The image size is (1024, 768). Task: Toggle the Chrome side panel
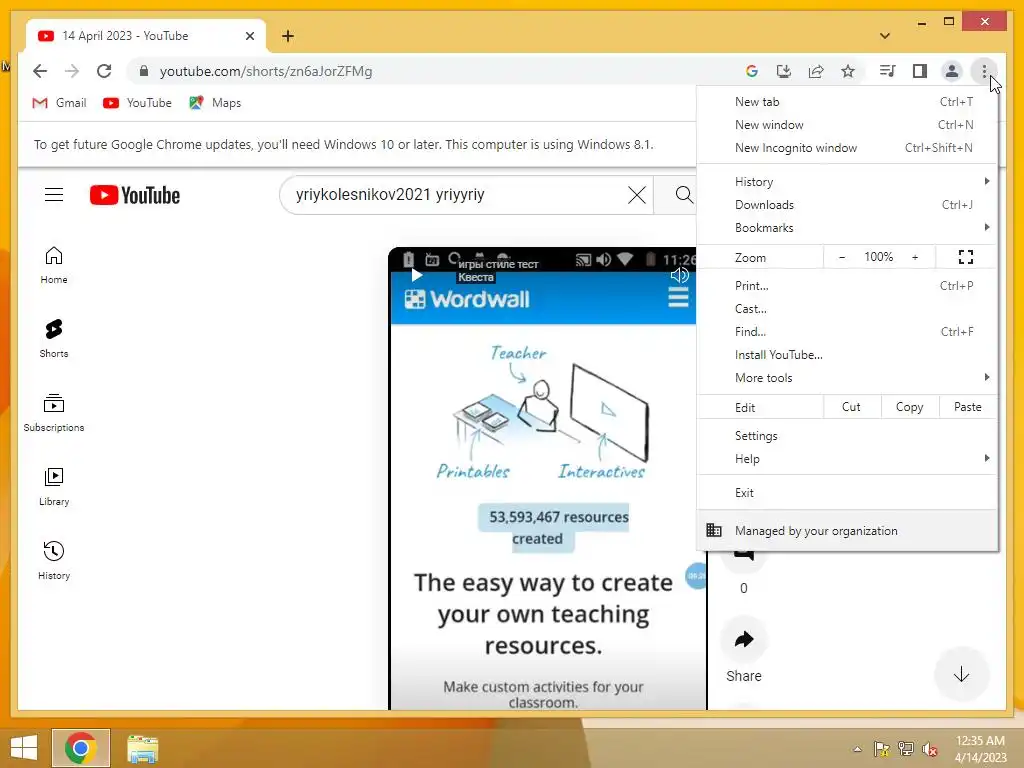[x=920, y=71]
